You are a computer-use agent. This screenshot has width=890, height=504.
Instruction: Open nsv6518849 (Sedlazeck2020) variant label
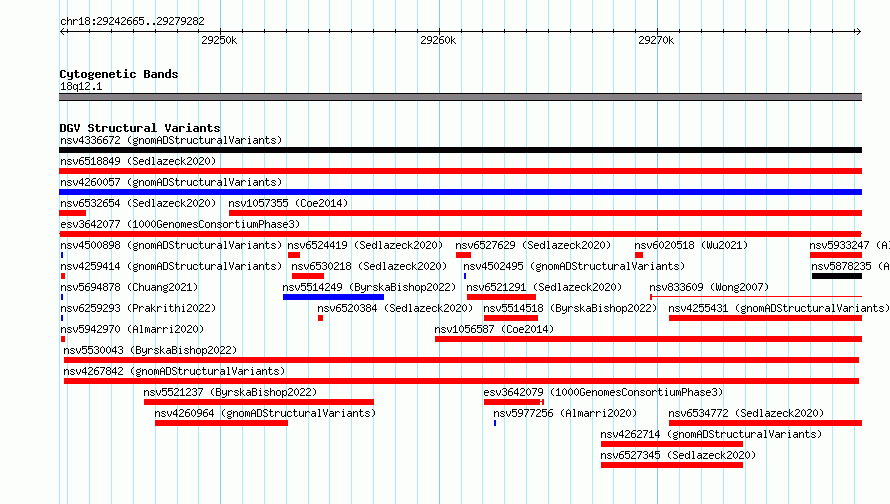[x=138, y=161]
